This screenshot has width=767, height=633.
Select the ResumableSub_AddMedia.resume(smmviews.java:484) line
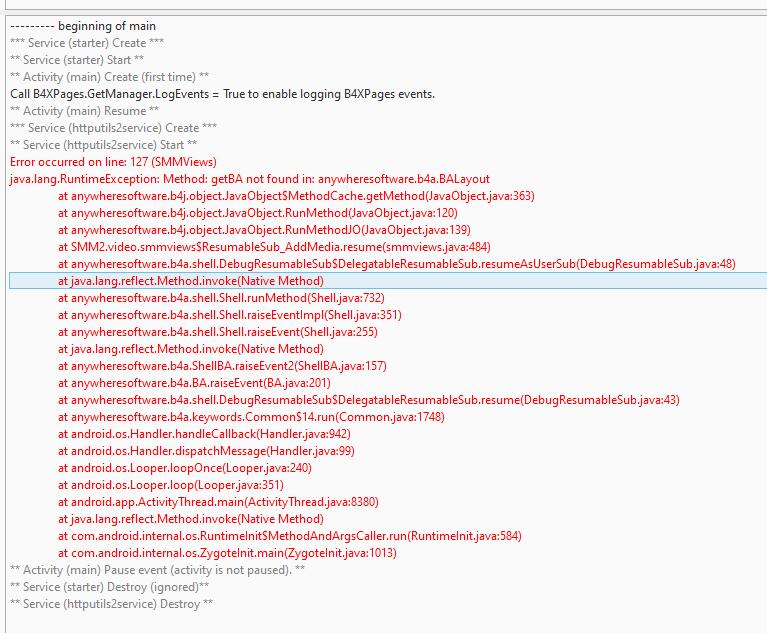click(x=274, y=247)
